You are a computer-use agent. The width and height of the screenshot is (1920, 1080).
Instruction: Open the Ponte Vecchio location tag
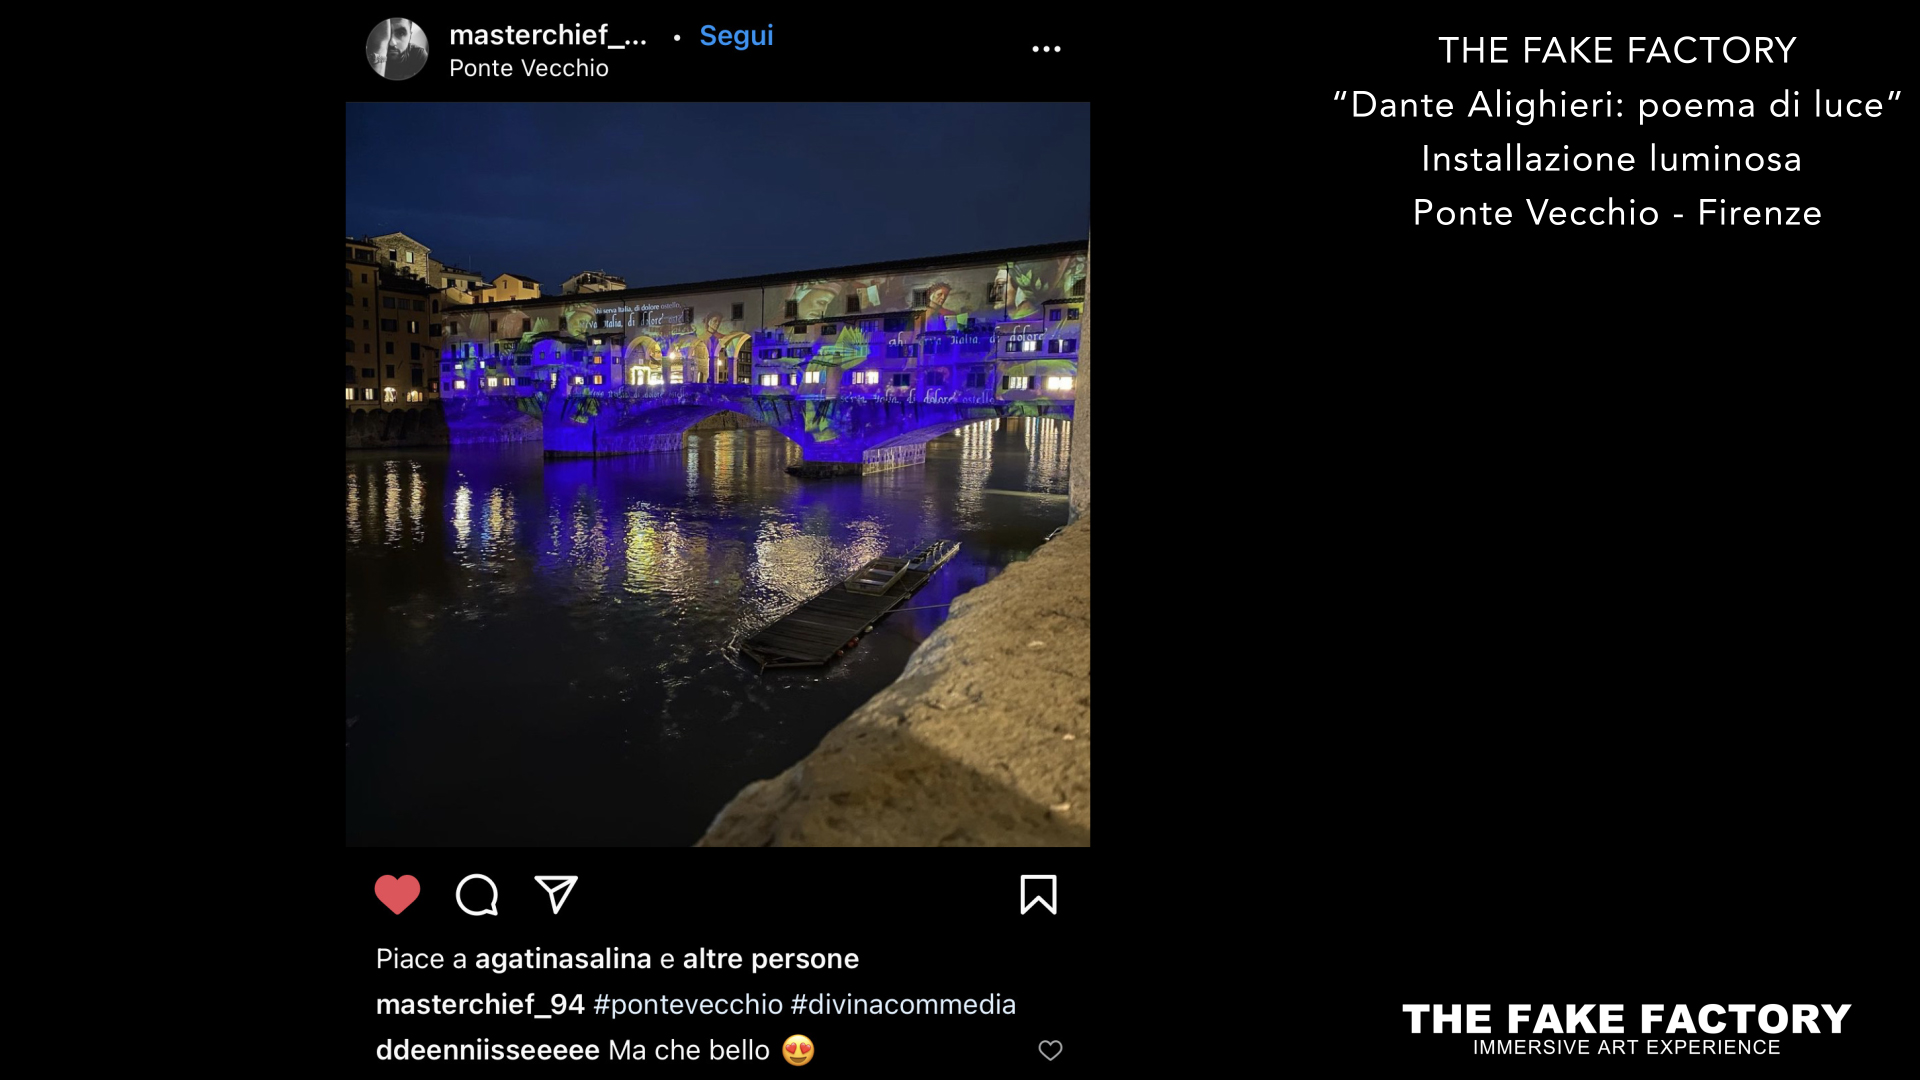tap(528, 68)
